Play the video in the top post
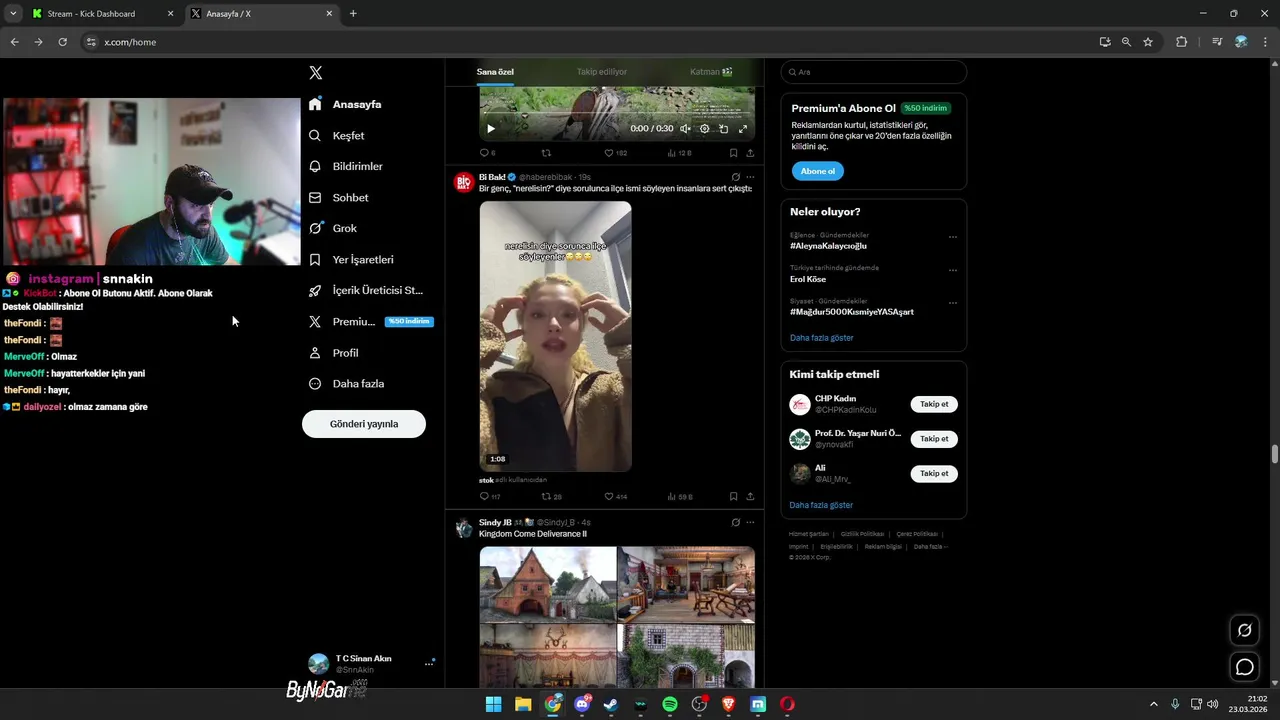The width and height of the screenshot is (1280, 720). (x=491, y=128)
